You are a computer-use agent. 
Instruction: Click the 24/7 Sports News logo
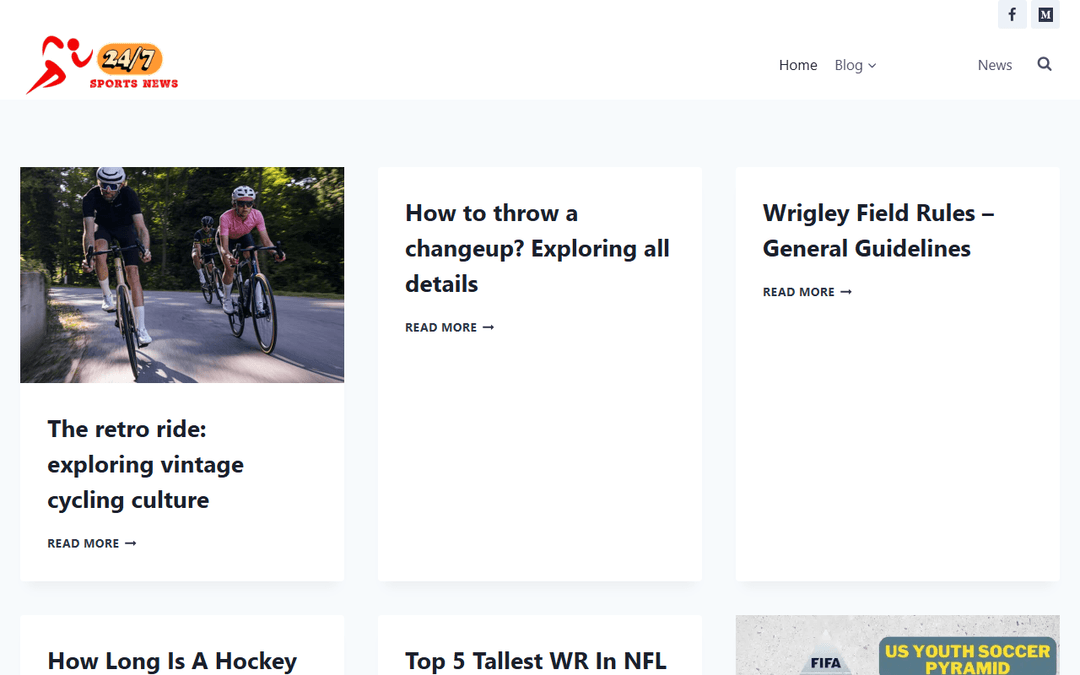click(x=102, y=65)
